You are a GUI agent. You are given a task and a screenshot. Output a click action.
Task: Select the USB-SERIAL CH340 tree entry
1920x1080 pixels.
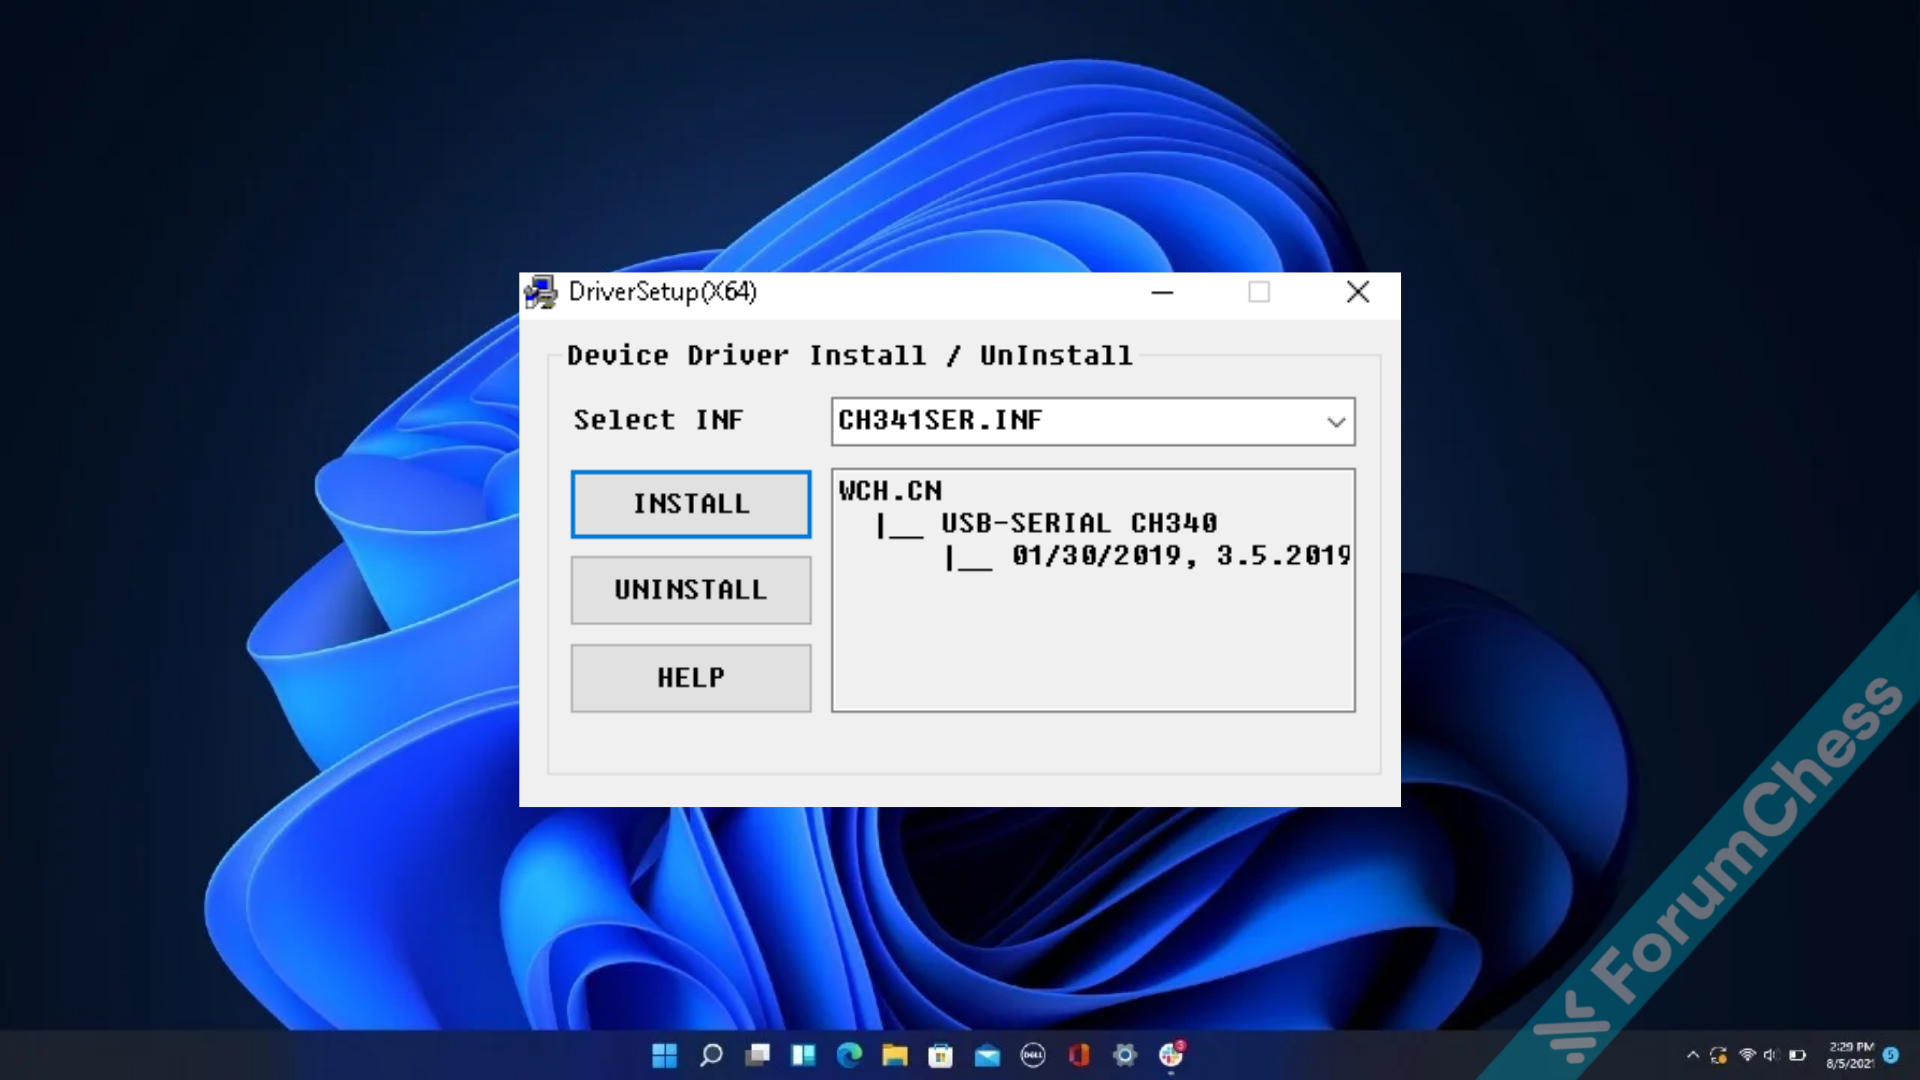(1078, 523)
